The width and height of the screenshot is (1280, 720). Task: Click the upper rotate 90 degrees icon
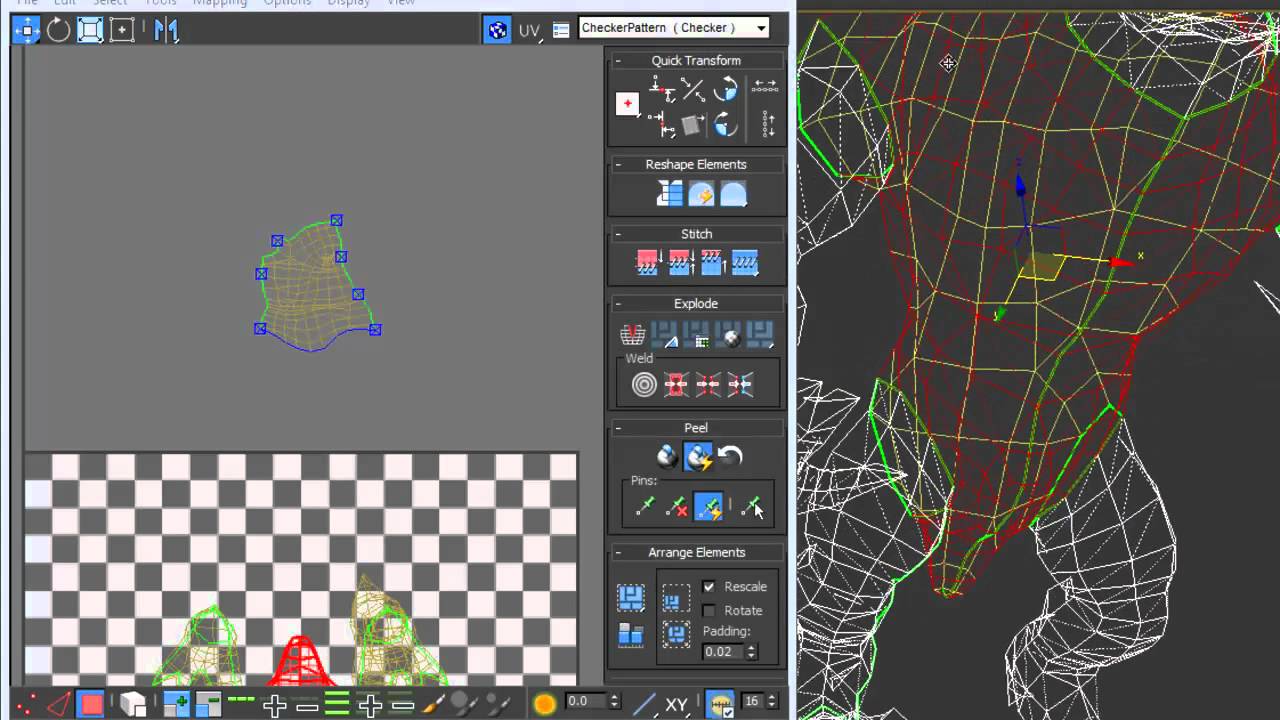[726, 90]
